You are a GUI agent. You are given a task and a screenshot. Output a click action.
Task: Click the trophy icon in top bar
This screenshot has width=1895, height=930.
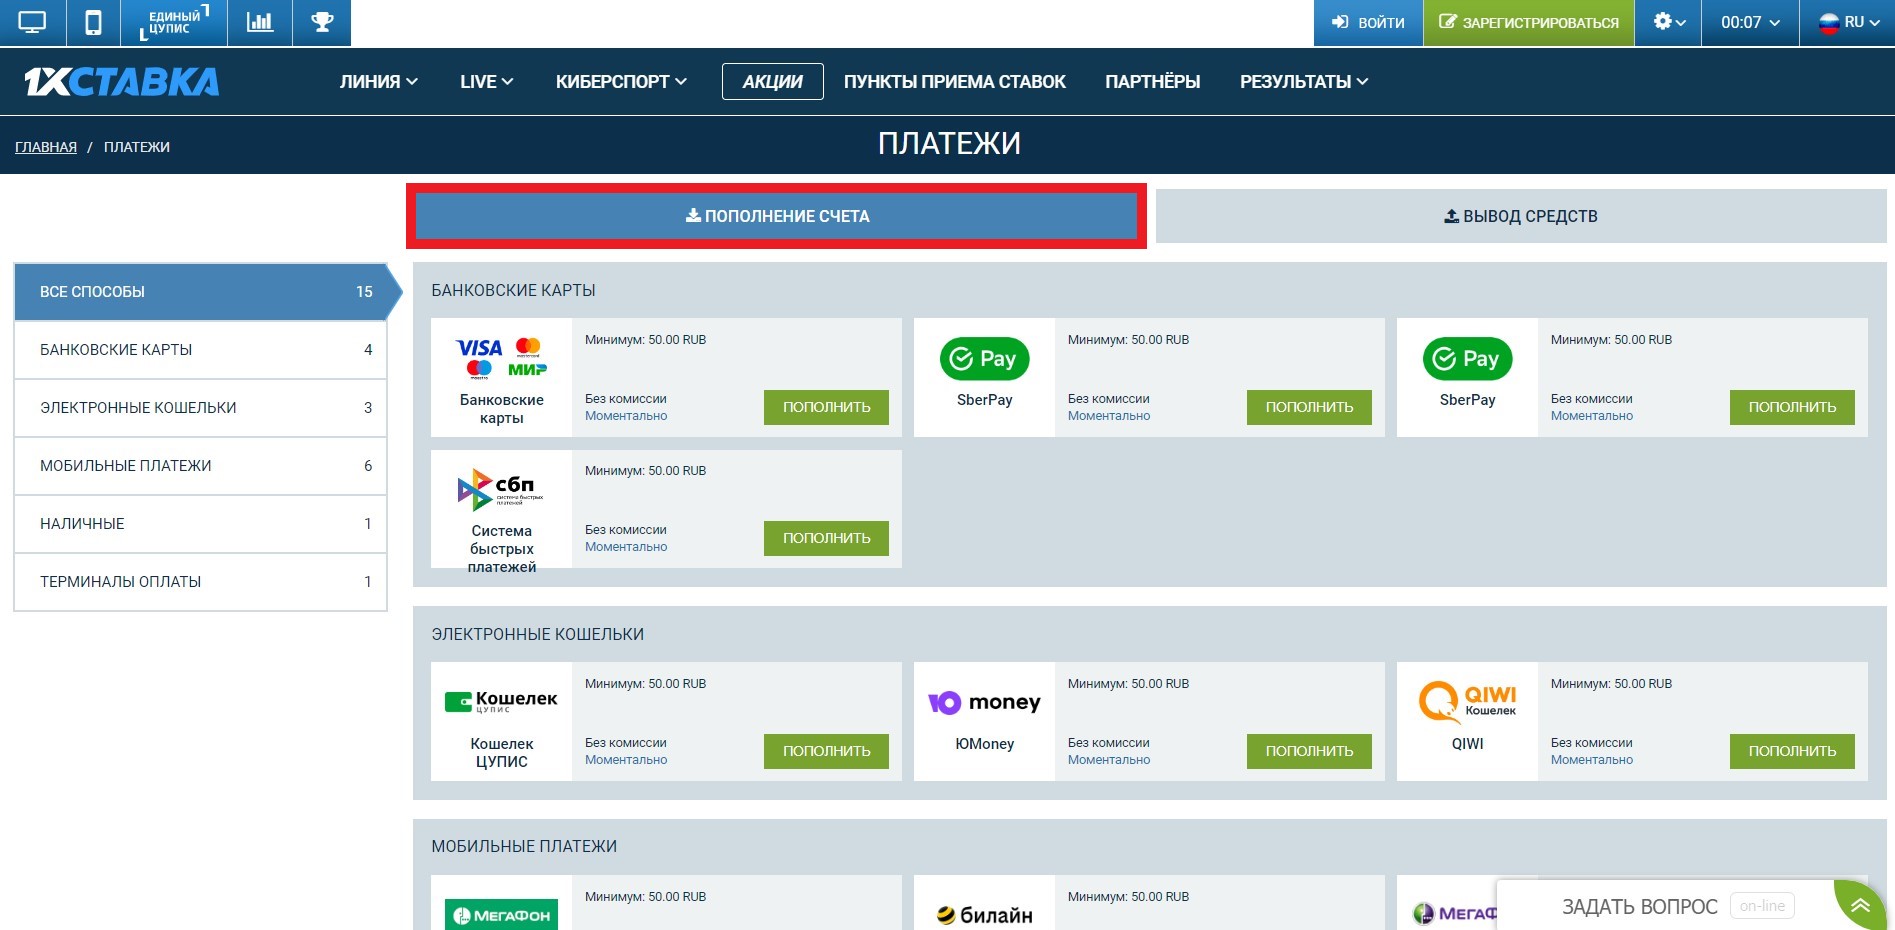click(x=322, y=22)
